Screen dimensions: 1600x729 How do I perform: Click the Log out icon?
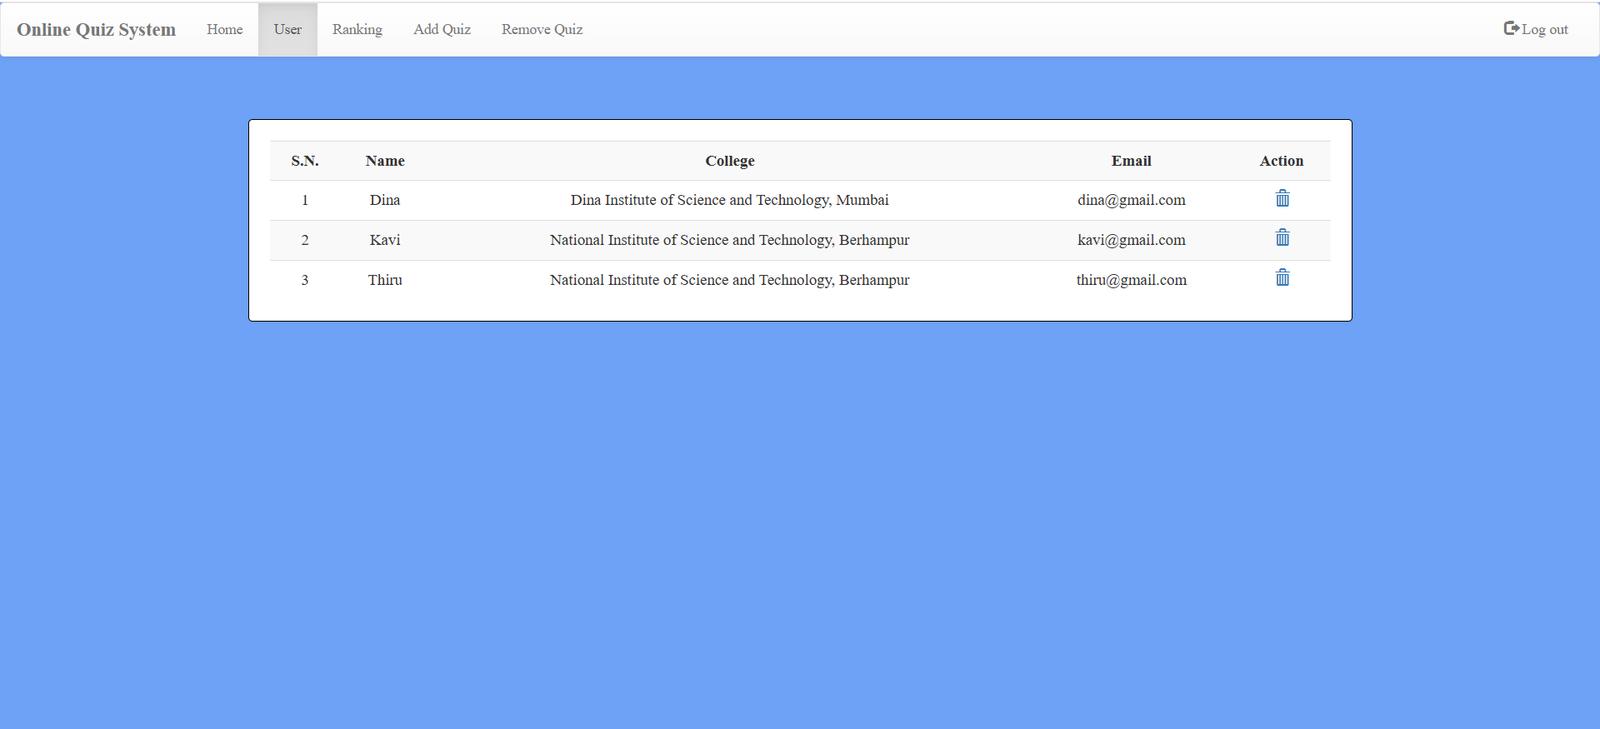point(1511,28)
